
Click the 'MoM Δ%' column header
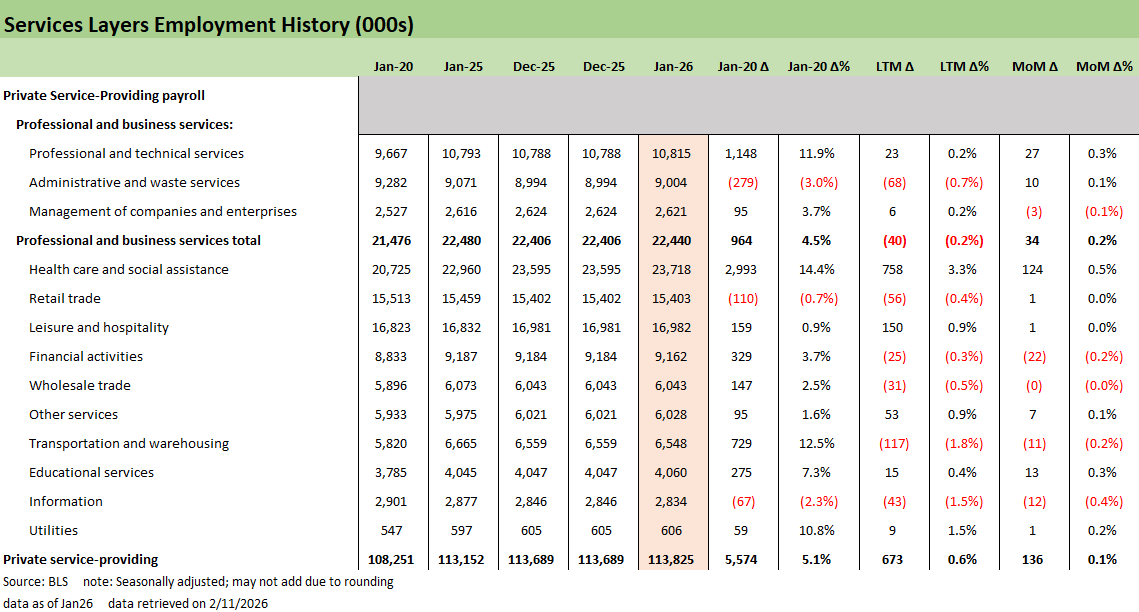1104,66
